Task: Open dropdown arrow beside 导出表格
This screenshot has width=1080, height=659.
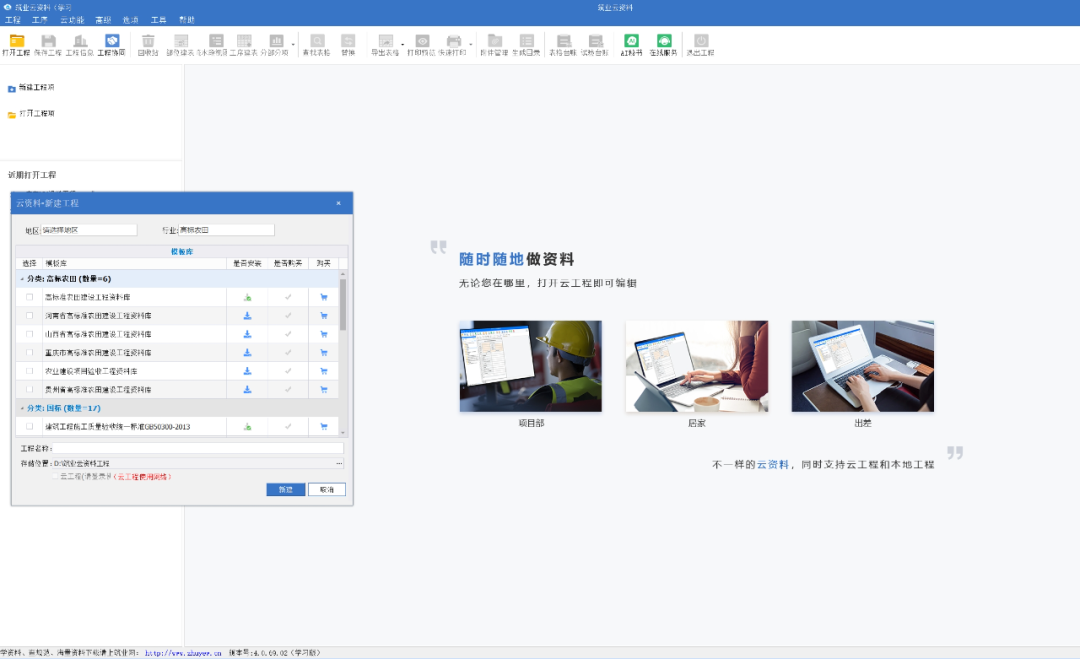Action: click(403, 45)
